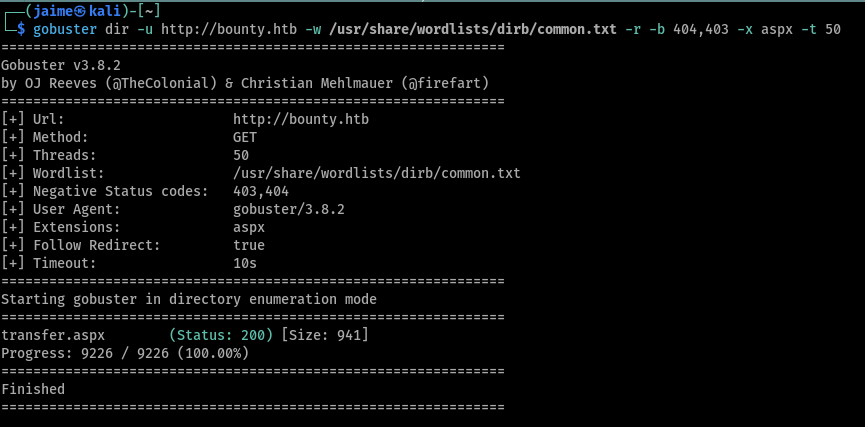Click the Follow Redirect value 'true'

[x=249, y=245]
